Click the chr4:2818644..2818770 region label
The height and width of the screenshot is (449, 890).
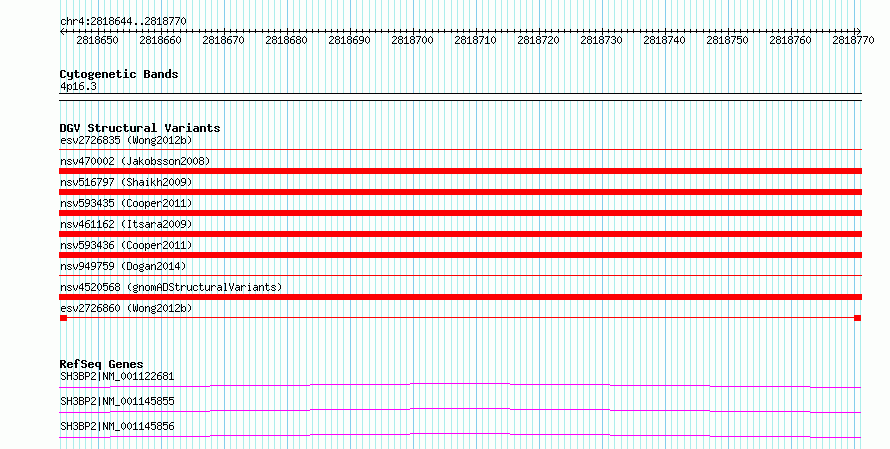[x=123, y=21]
